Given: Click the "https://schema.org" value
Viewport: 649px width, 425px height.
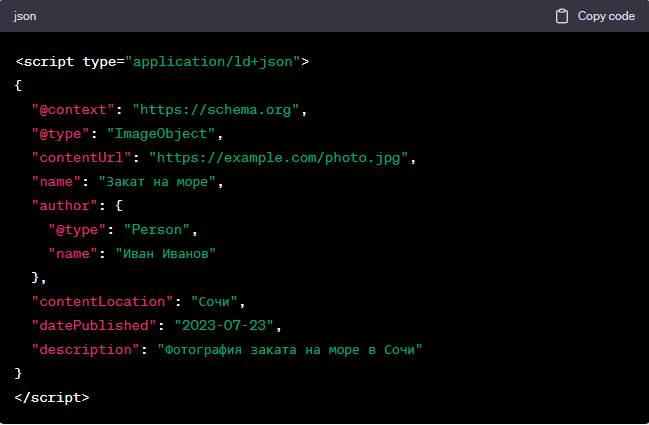Looking at the screenshot, I should point(215,110).
